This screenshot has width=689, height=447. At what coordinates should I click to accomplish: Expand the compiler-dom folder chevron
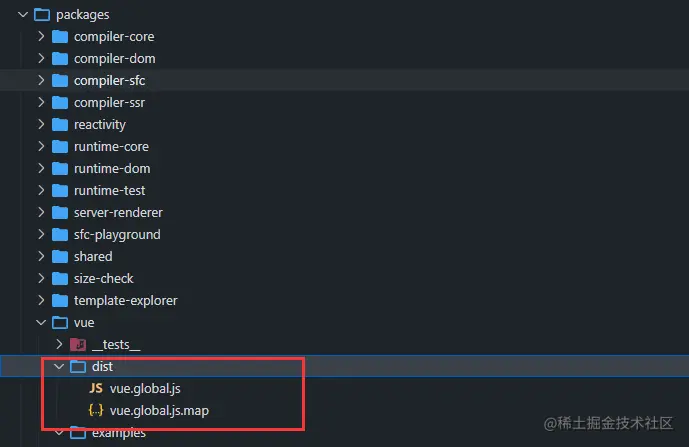point(41,58)
